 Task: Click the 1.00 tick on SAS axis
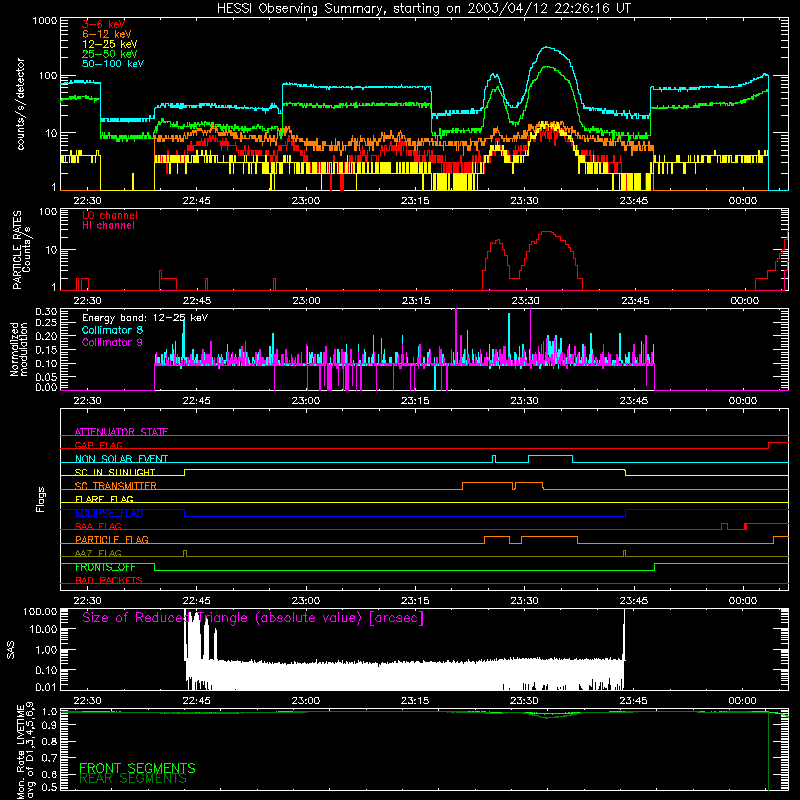46,649
